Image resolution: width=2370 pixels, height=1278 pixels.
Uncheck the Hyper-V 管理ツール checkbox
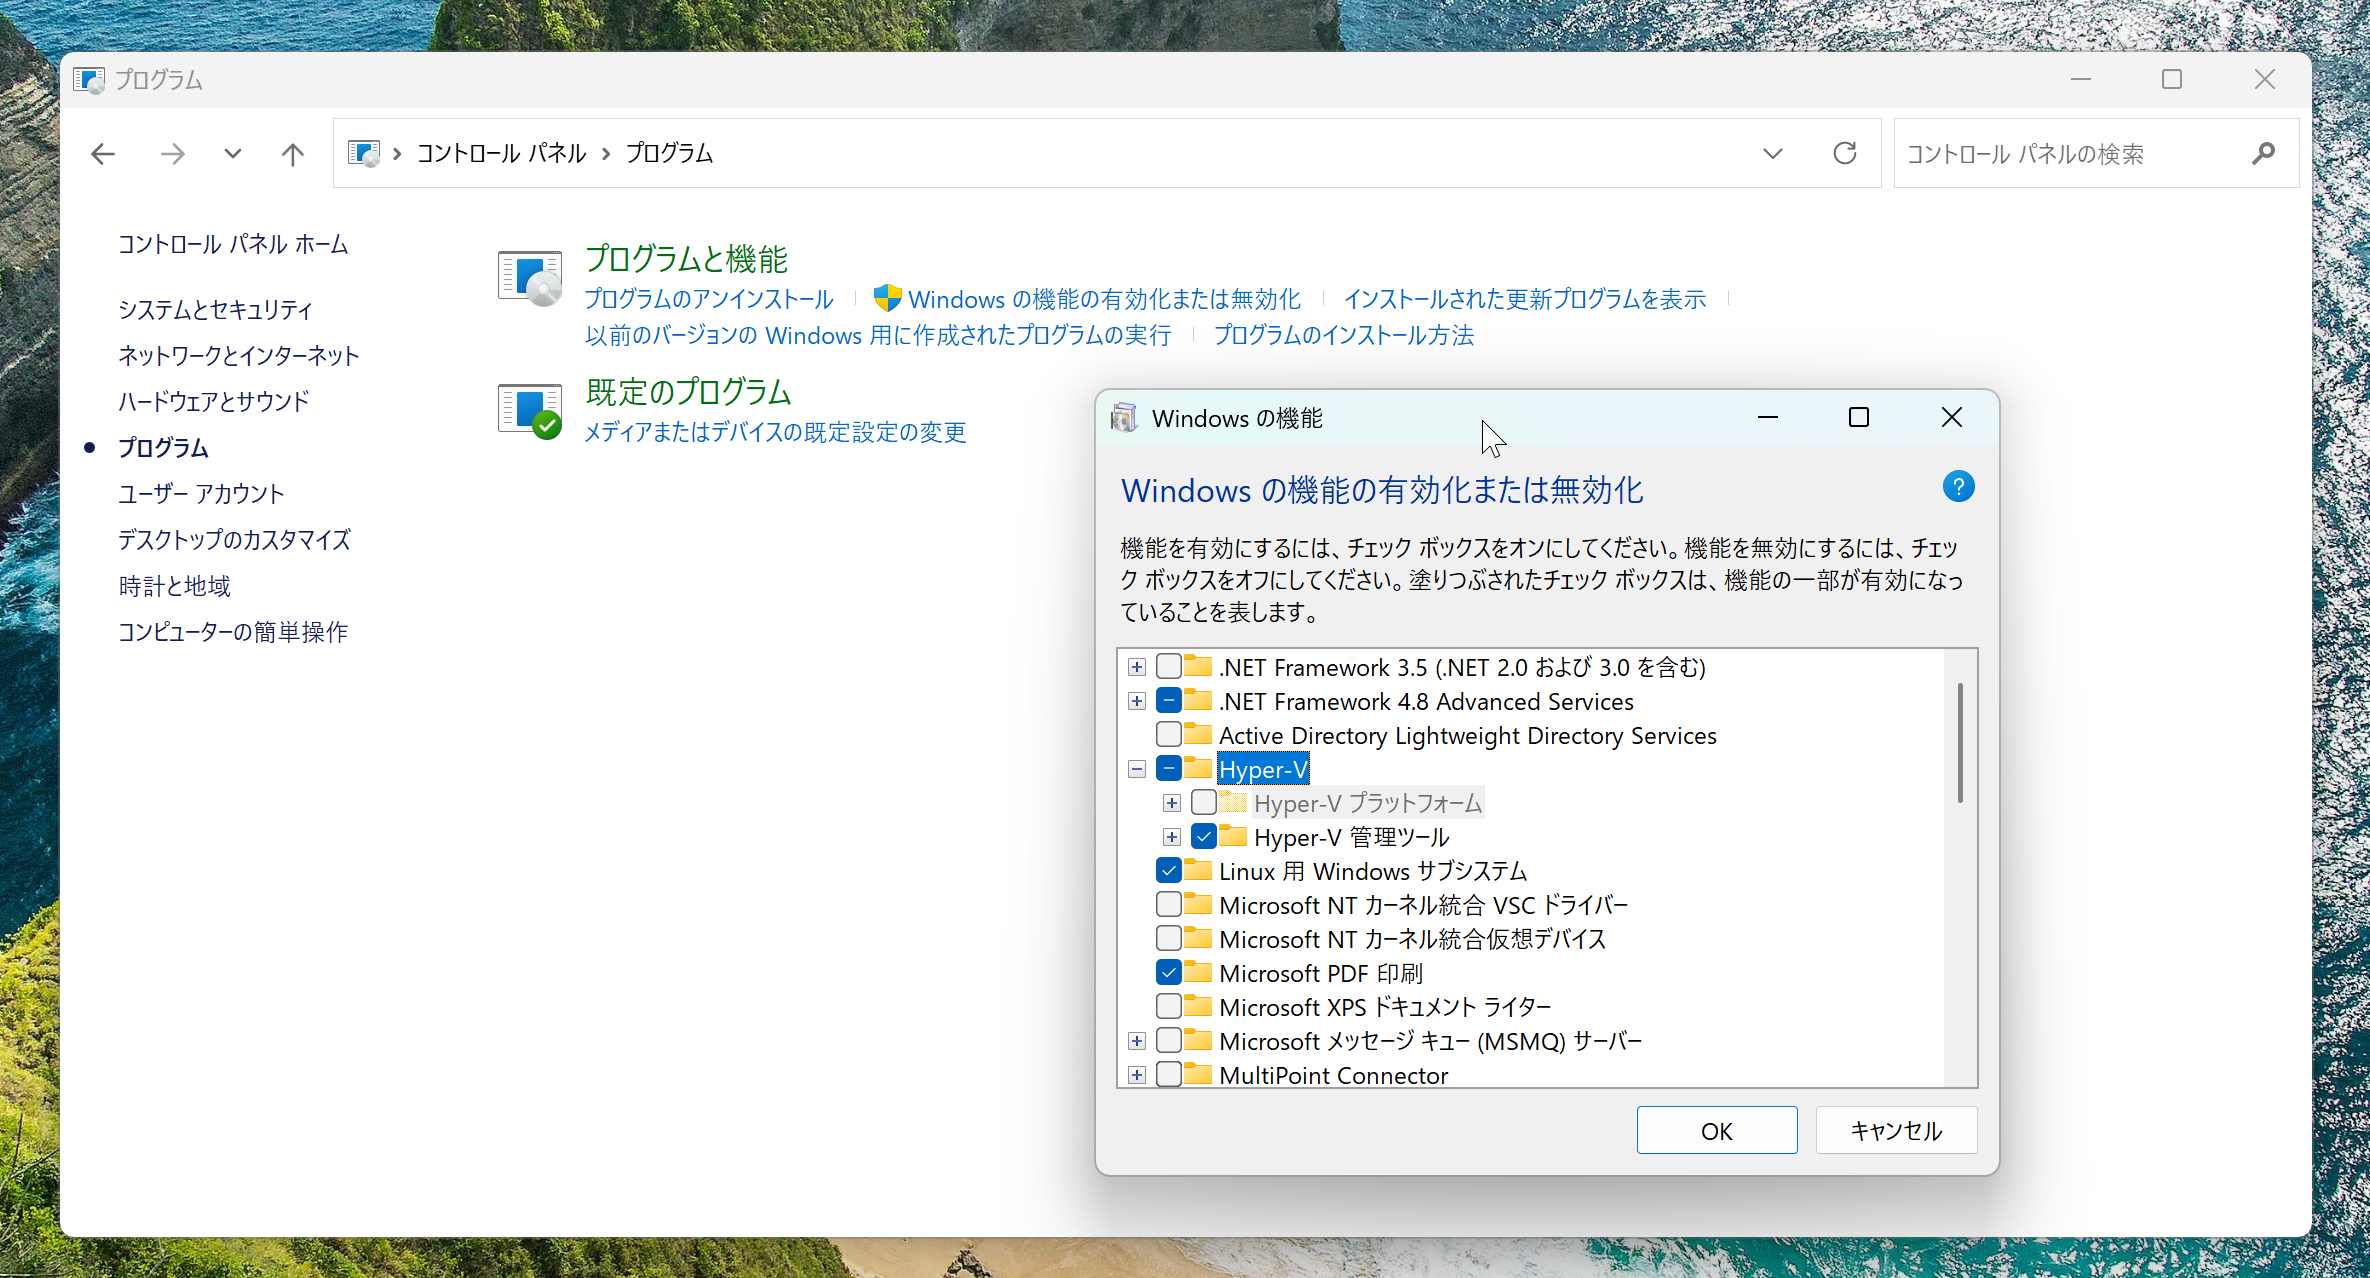(1204, 837)
